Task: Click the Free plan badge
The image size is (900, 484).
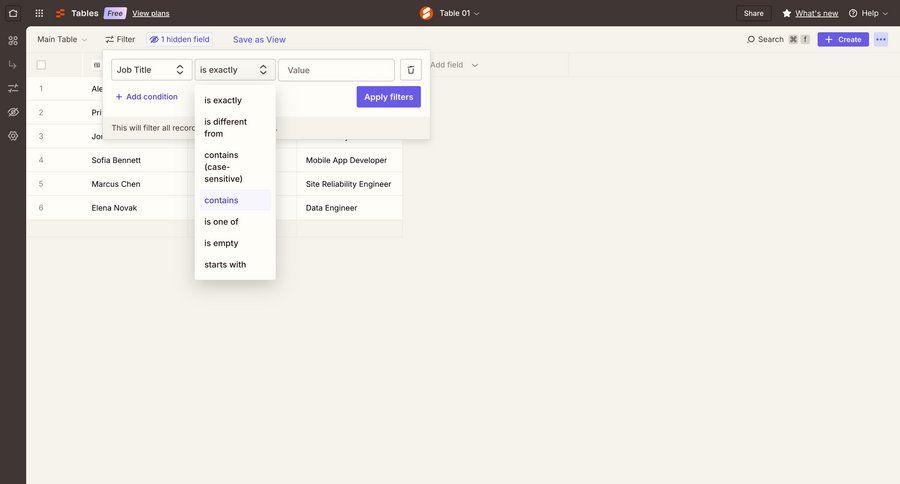Action: point(115,13)
